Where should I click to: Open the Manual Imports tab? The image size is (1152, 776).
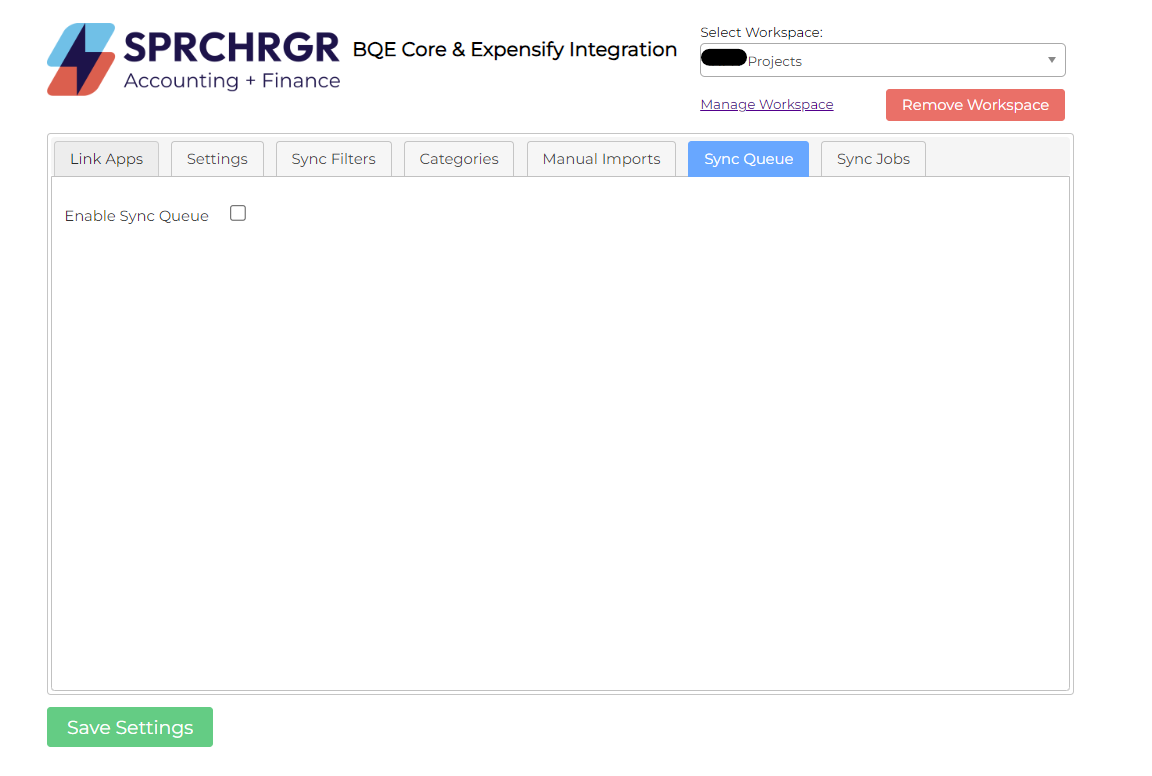click(x=602, y=159)
